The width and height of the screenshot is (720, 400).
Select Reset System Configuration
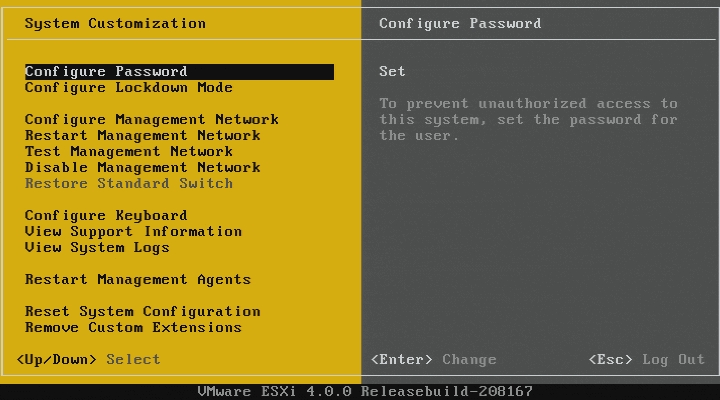(142, 312)
